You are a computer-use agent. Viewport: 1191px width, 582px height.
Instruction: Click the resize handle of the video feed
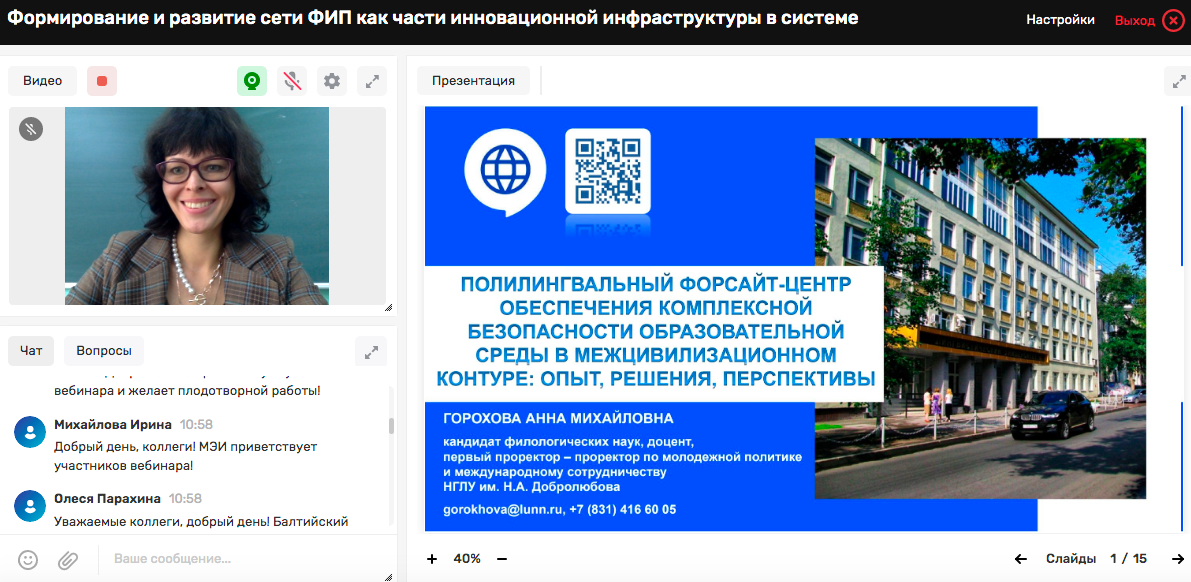tap(388, 308)
